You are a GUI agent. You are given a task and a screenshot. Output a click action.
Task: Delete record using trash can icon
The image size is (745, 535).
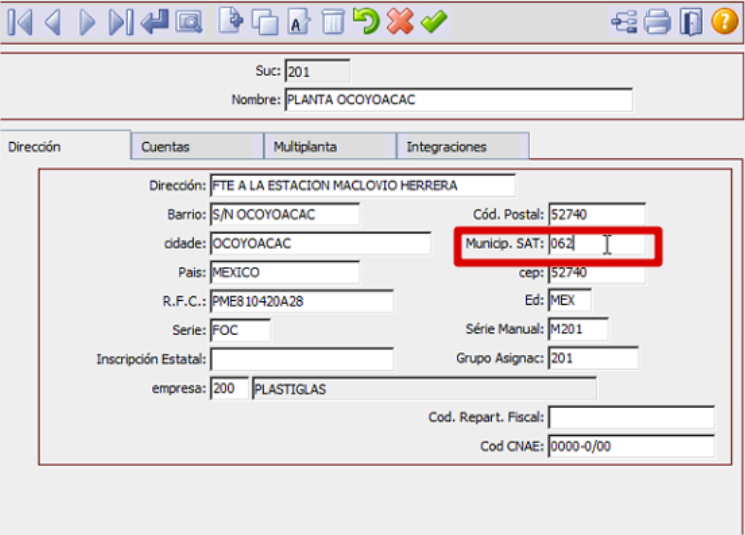click(x=333, y=22)
